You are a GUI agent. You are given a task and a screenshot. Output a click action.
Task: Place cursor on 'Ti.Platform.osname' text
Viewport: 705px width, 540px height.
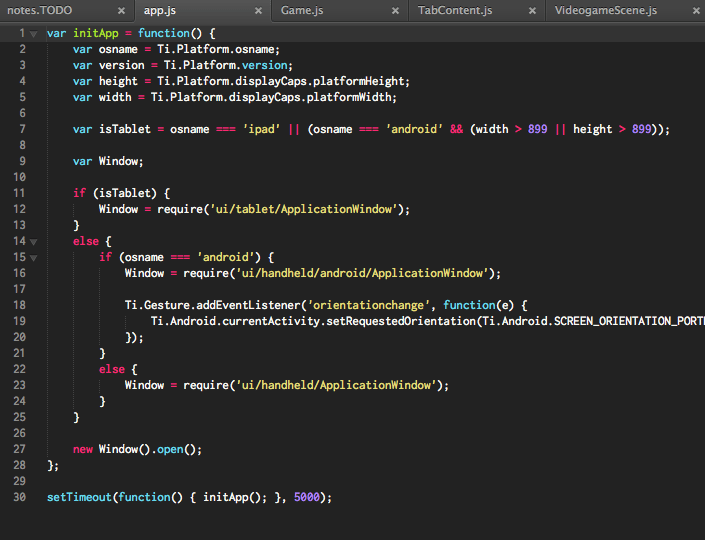click(218, 49)
